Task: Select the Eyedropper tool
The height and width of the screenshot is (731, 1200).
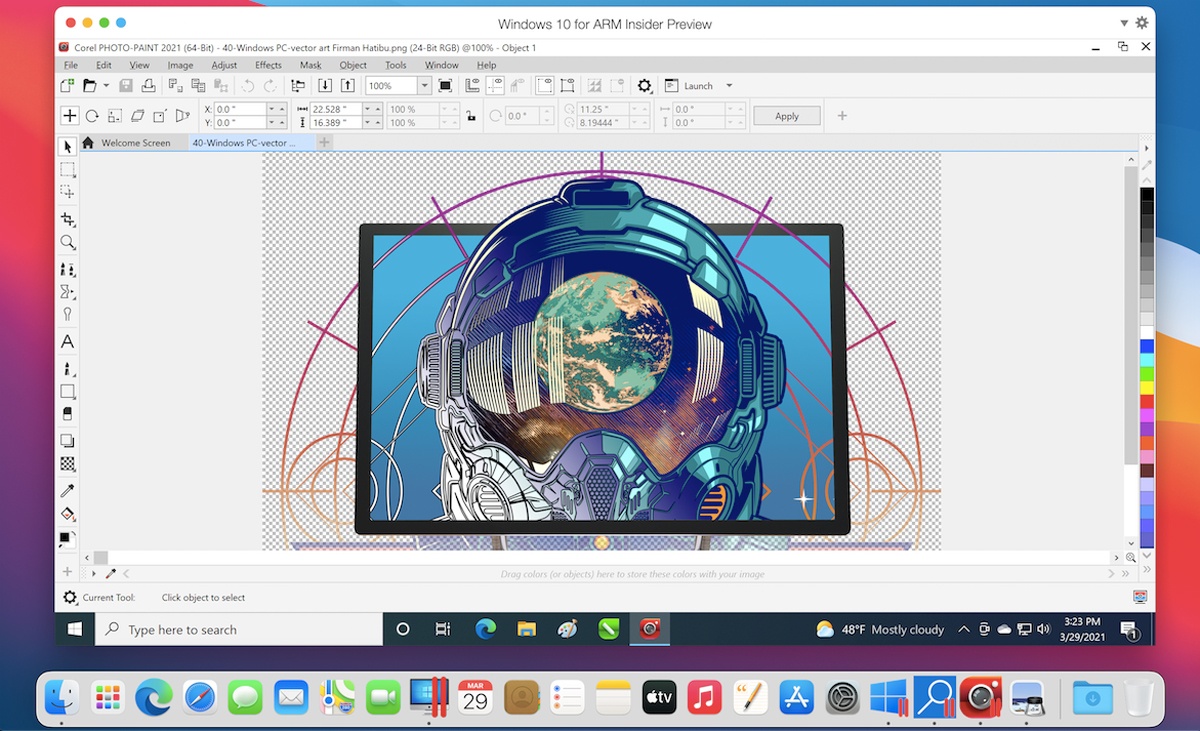Action: pos(68,491)
